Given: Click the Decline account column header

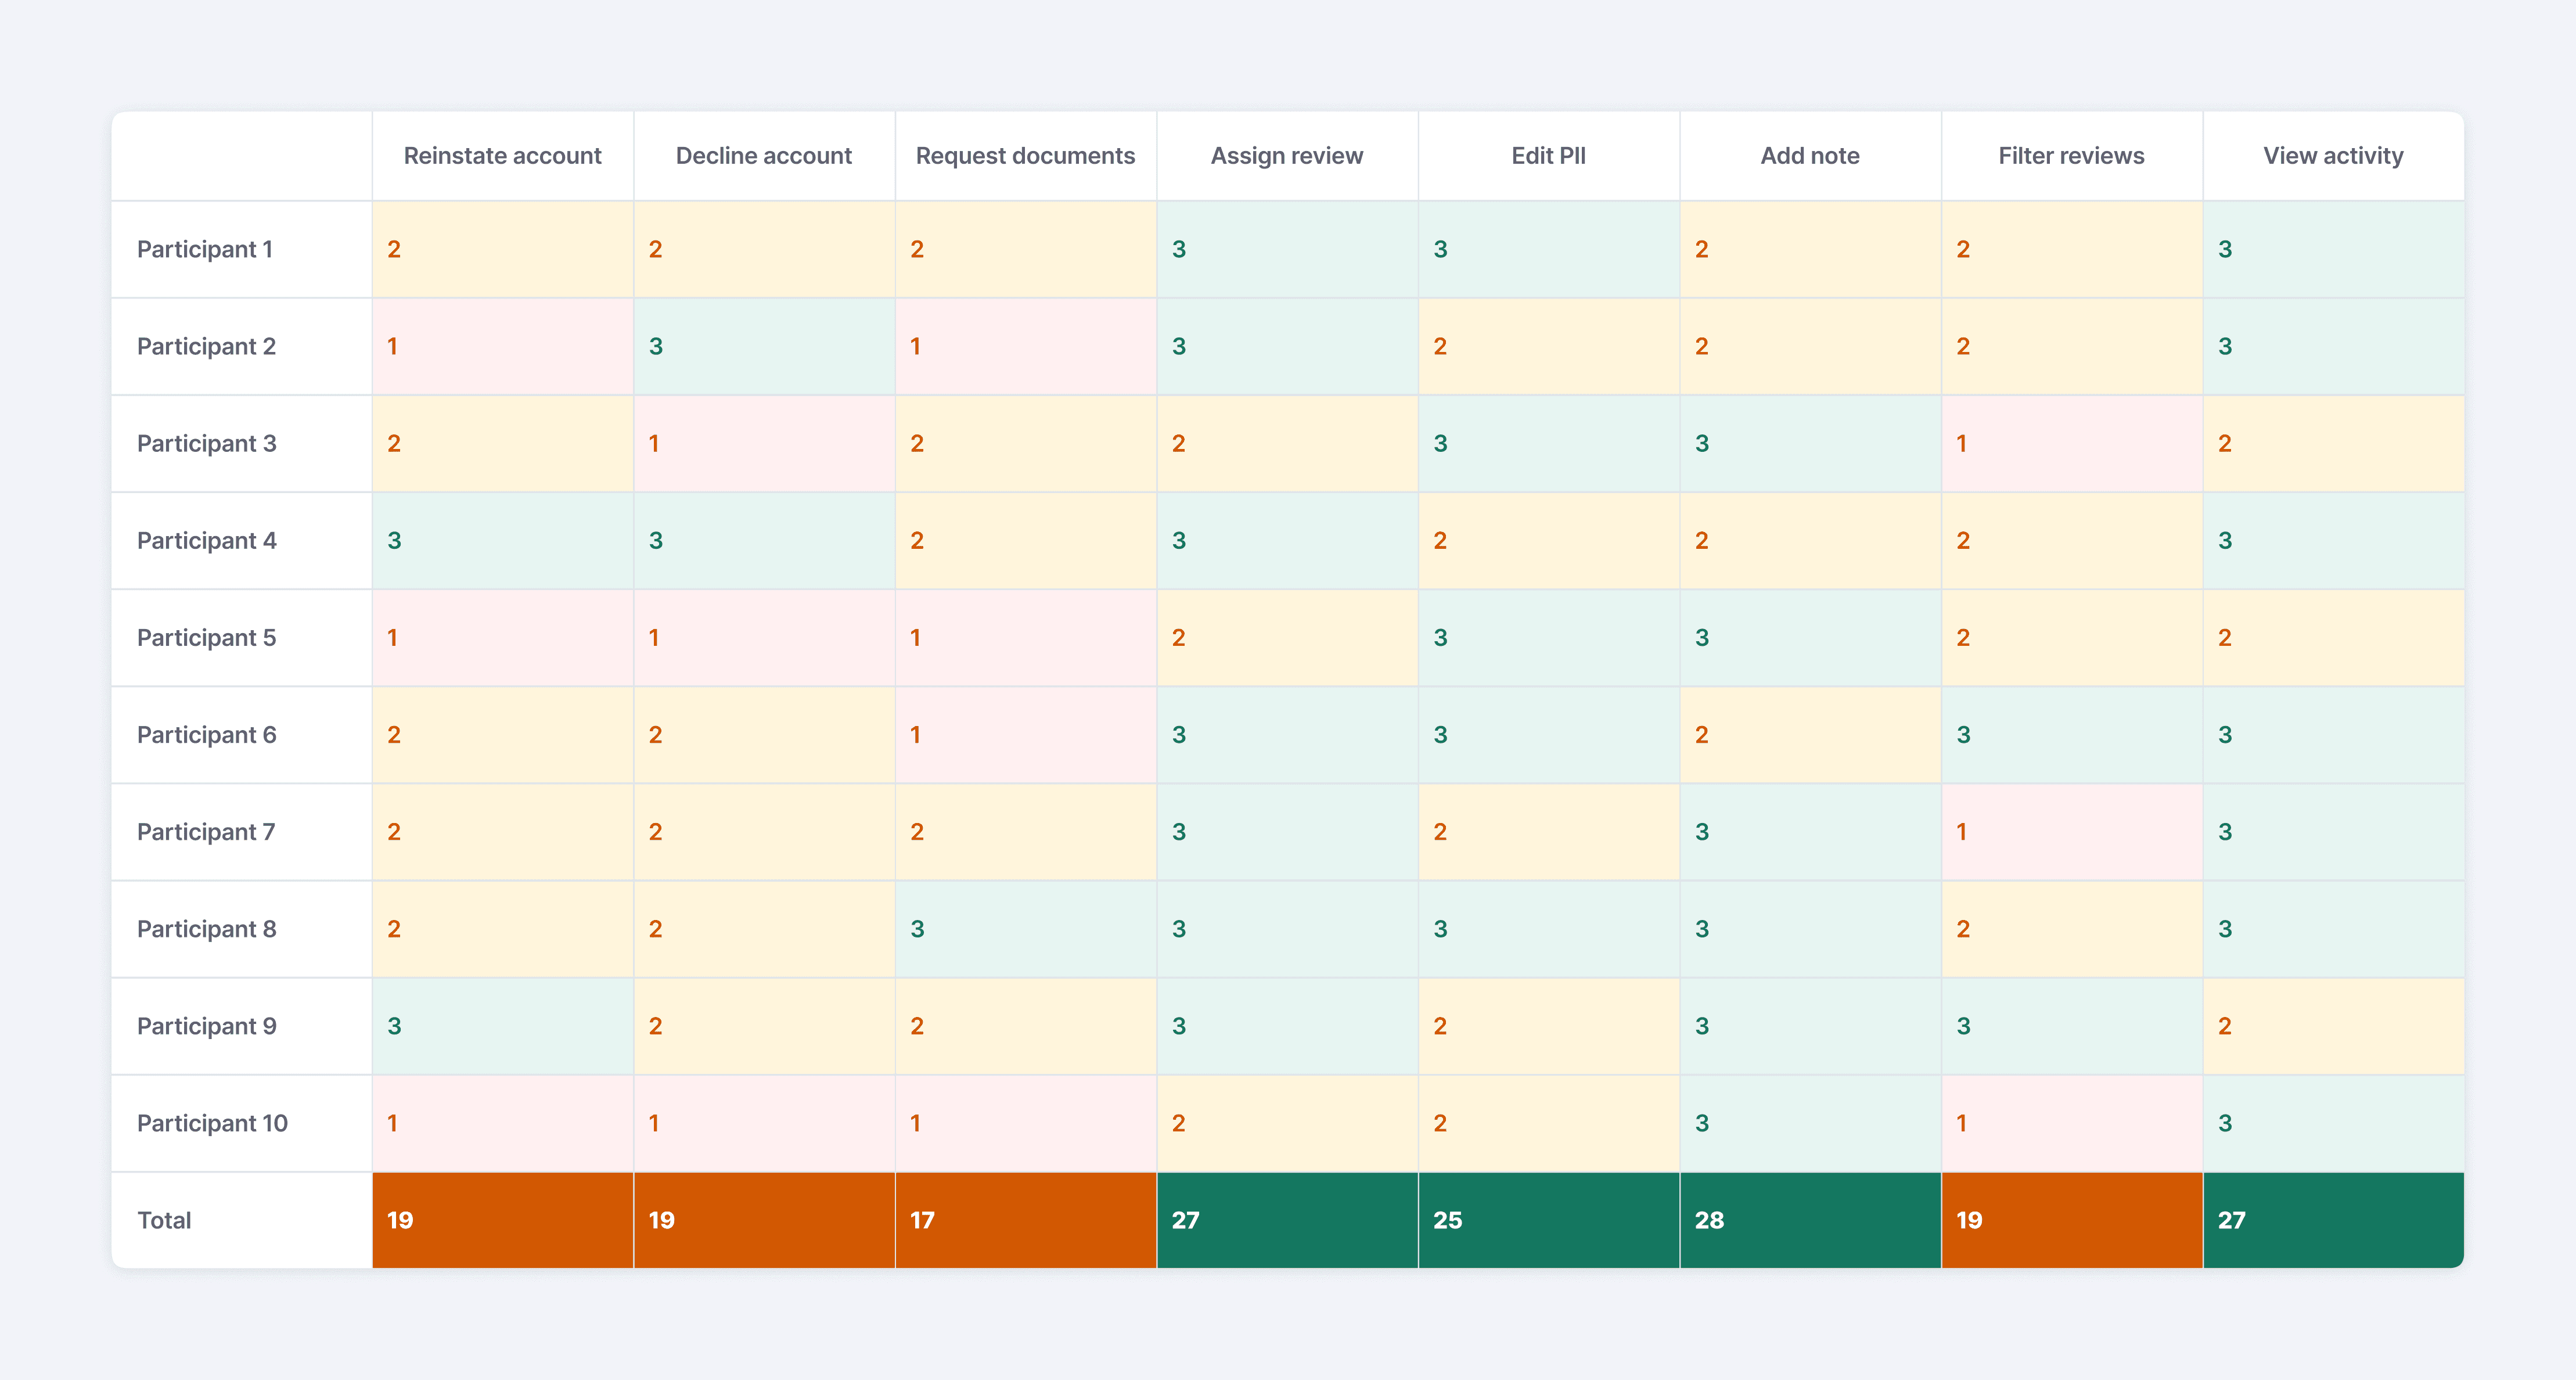Looking at the screenshot, I should click(763, 156).
